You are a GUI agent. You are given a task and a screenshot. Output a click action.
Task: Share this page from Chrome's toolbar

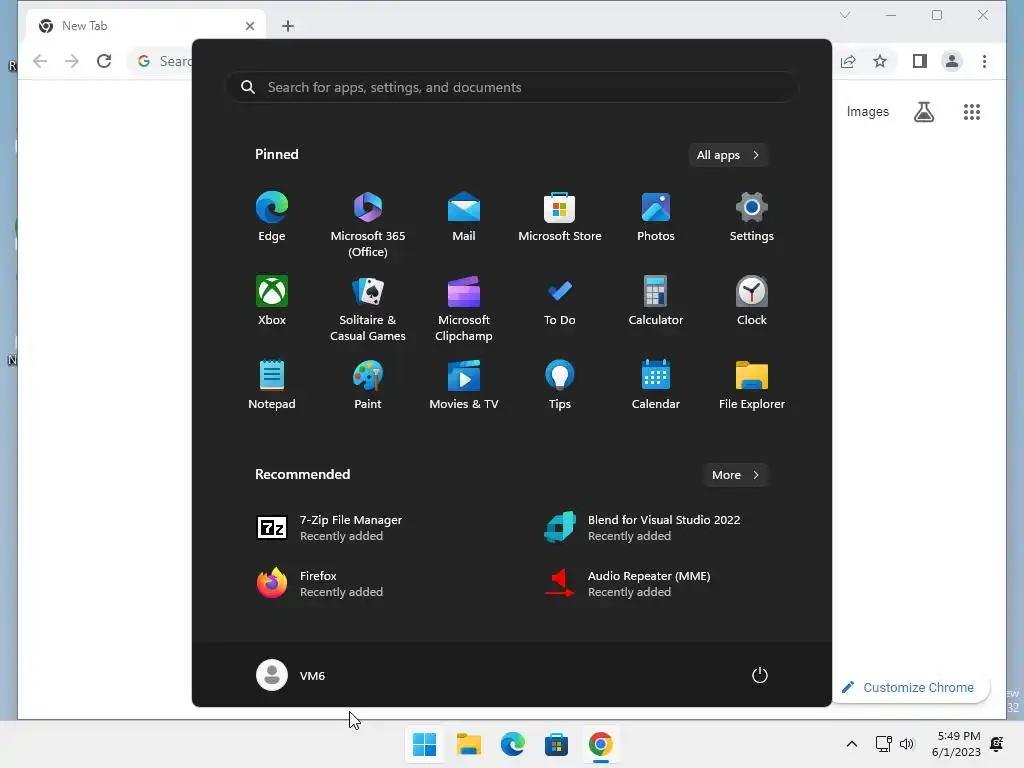[848, 61]
